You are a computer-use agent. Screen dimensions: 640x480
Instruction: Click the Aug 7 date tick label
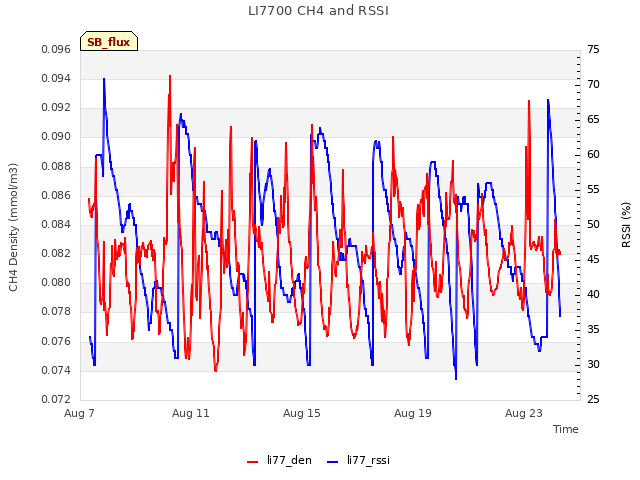click(x=79, y=413)
